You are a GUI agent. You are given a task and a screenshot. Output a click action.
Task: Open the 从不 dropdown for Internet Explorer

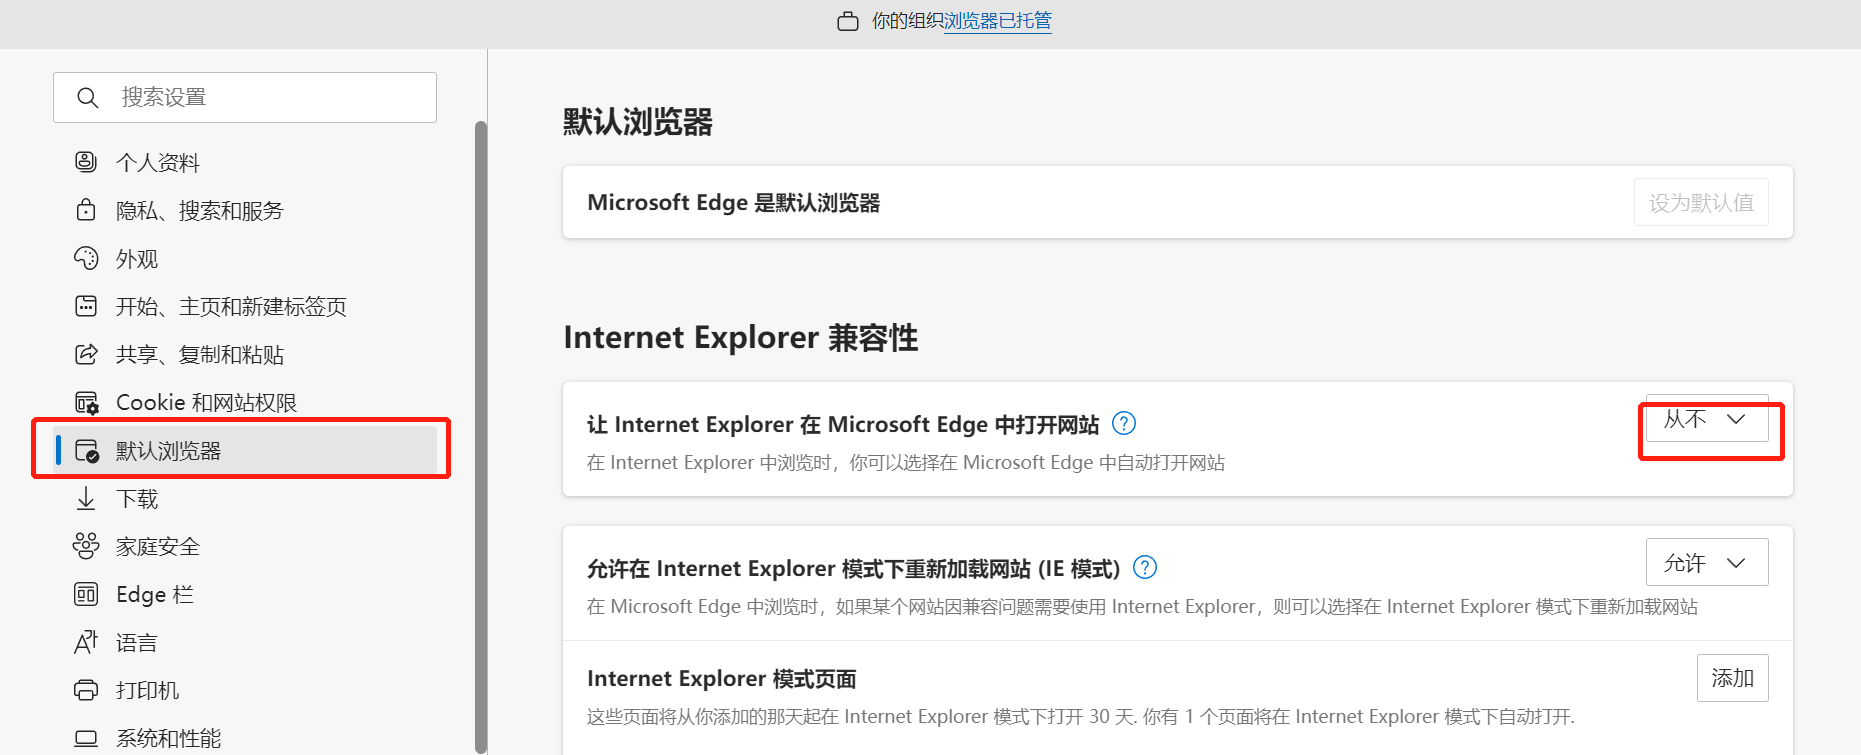1707,419
